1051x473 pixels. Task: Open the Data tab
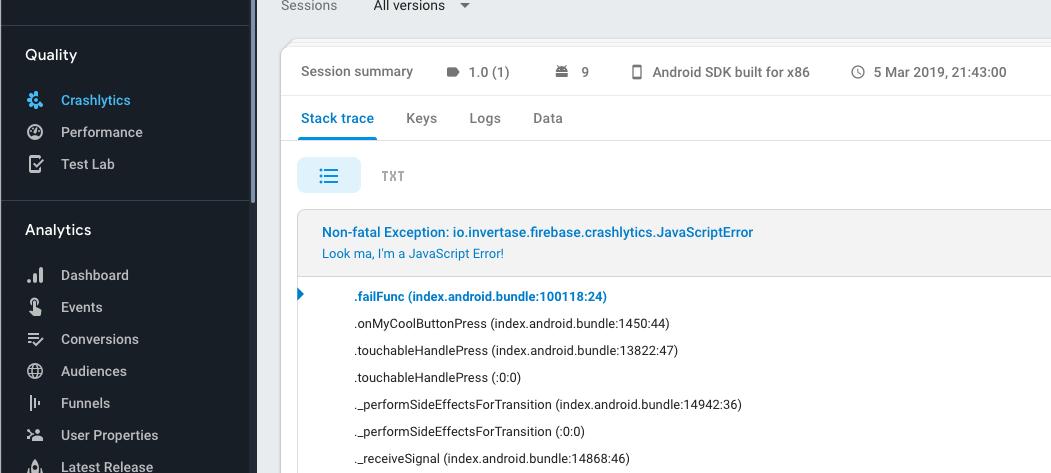click(x=548, y=119)
